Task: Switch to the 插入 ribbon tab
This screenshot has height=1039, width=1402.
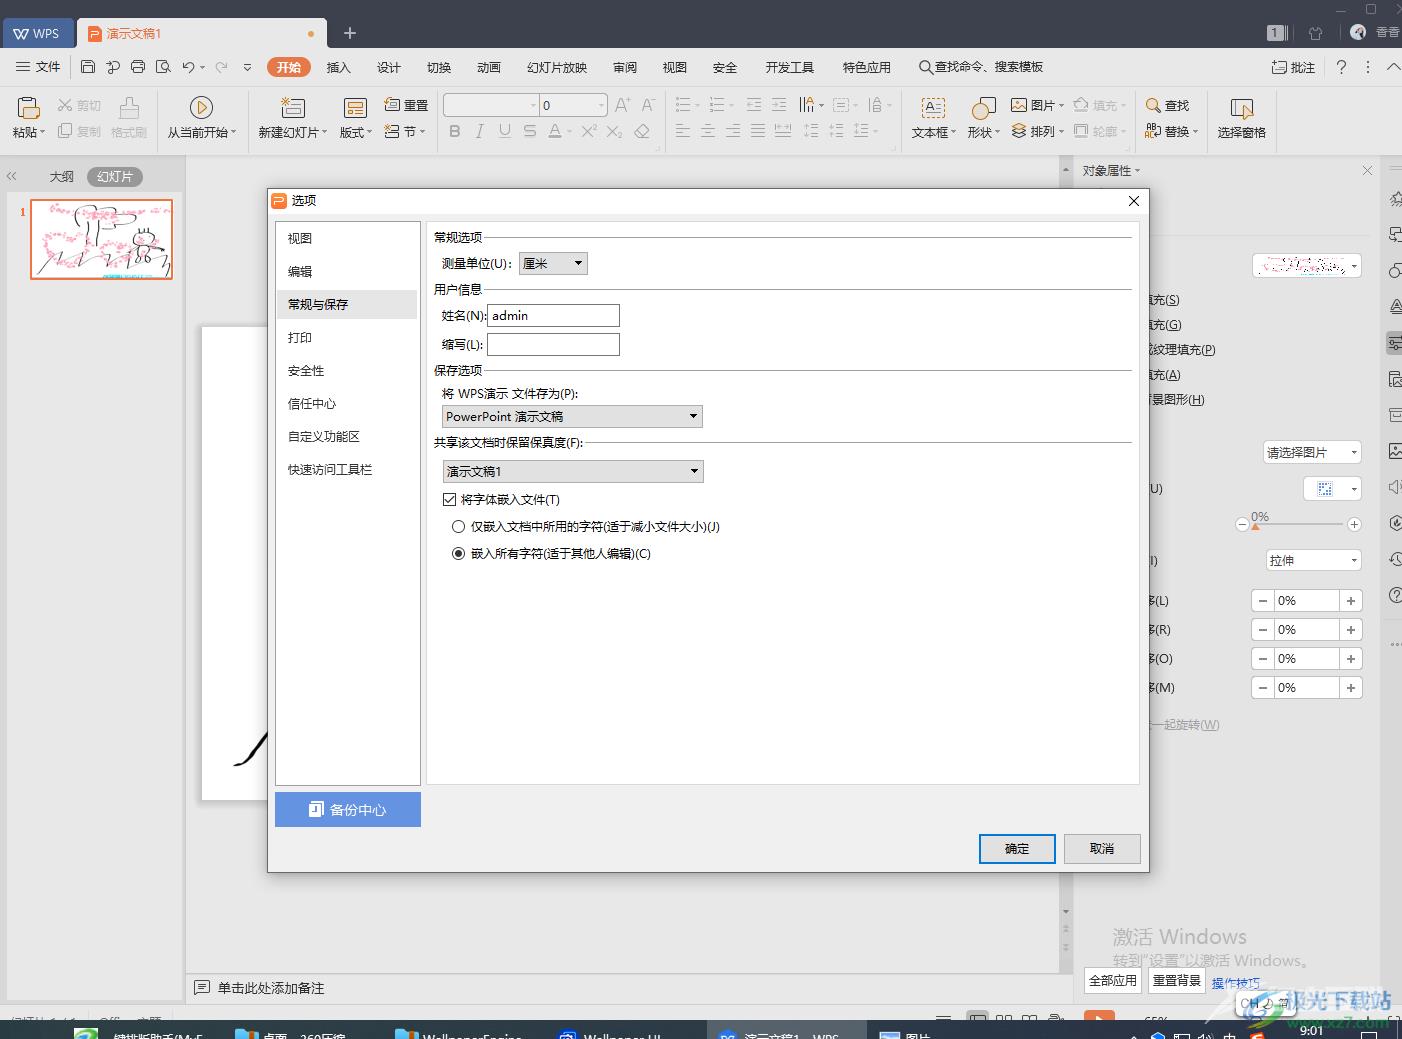Action: point(339,67)
